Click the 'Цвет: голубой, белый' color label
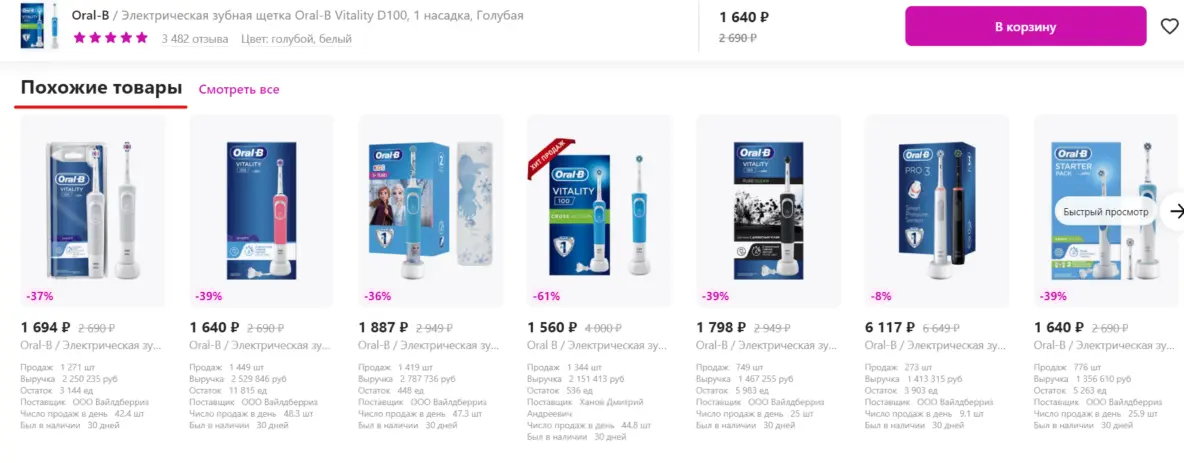This screenshot has height=463, width=1184. 296,39
